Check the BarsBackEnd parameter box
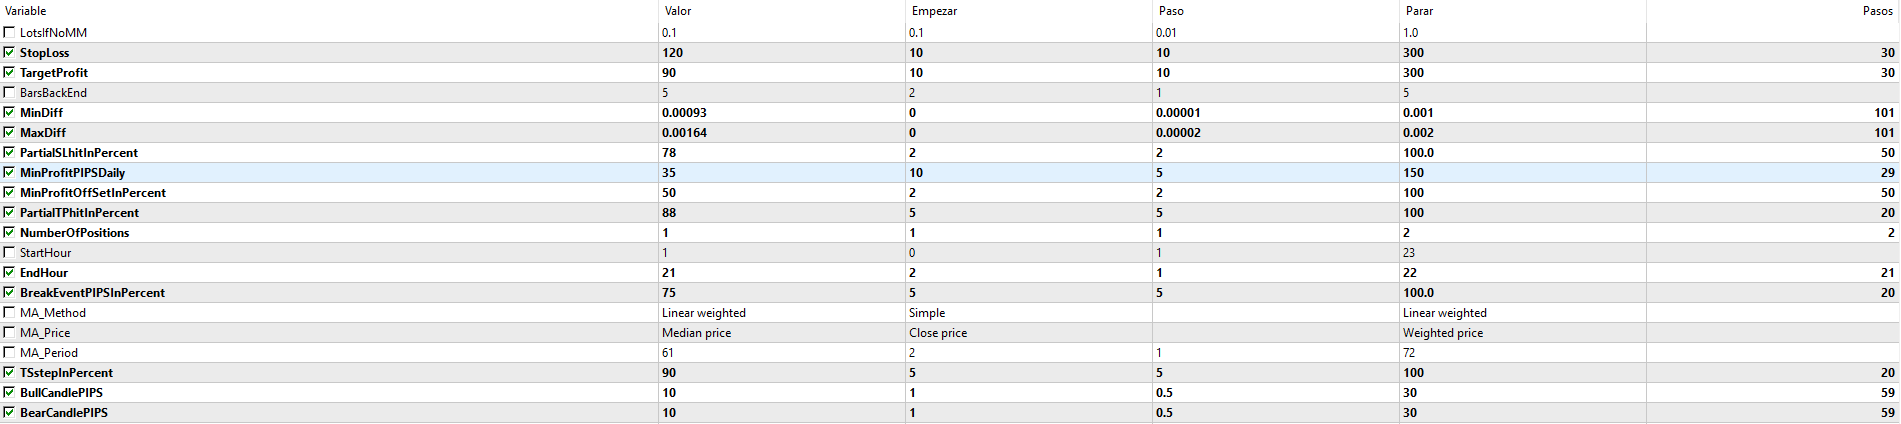1901x424 pixels. 9,92
